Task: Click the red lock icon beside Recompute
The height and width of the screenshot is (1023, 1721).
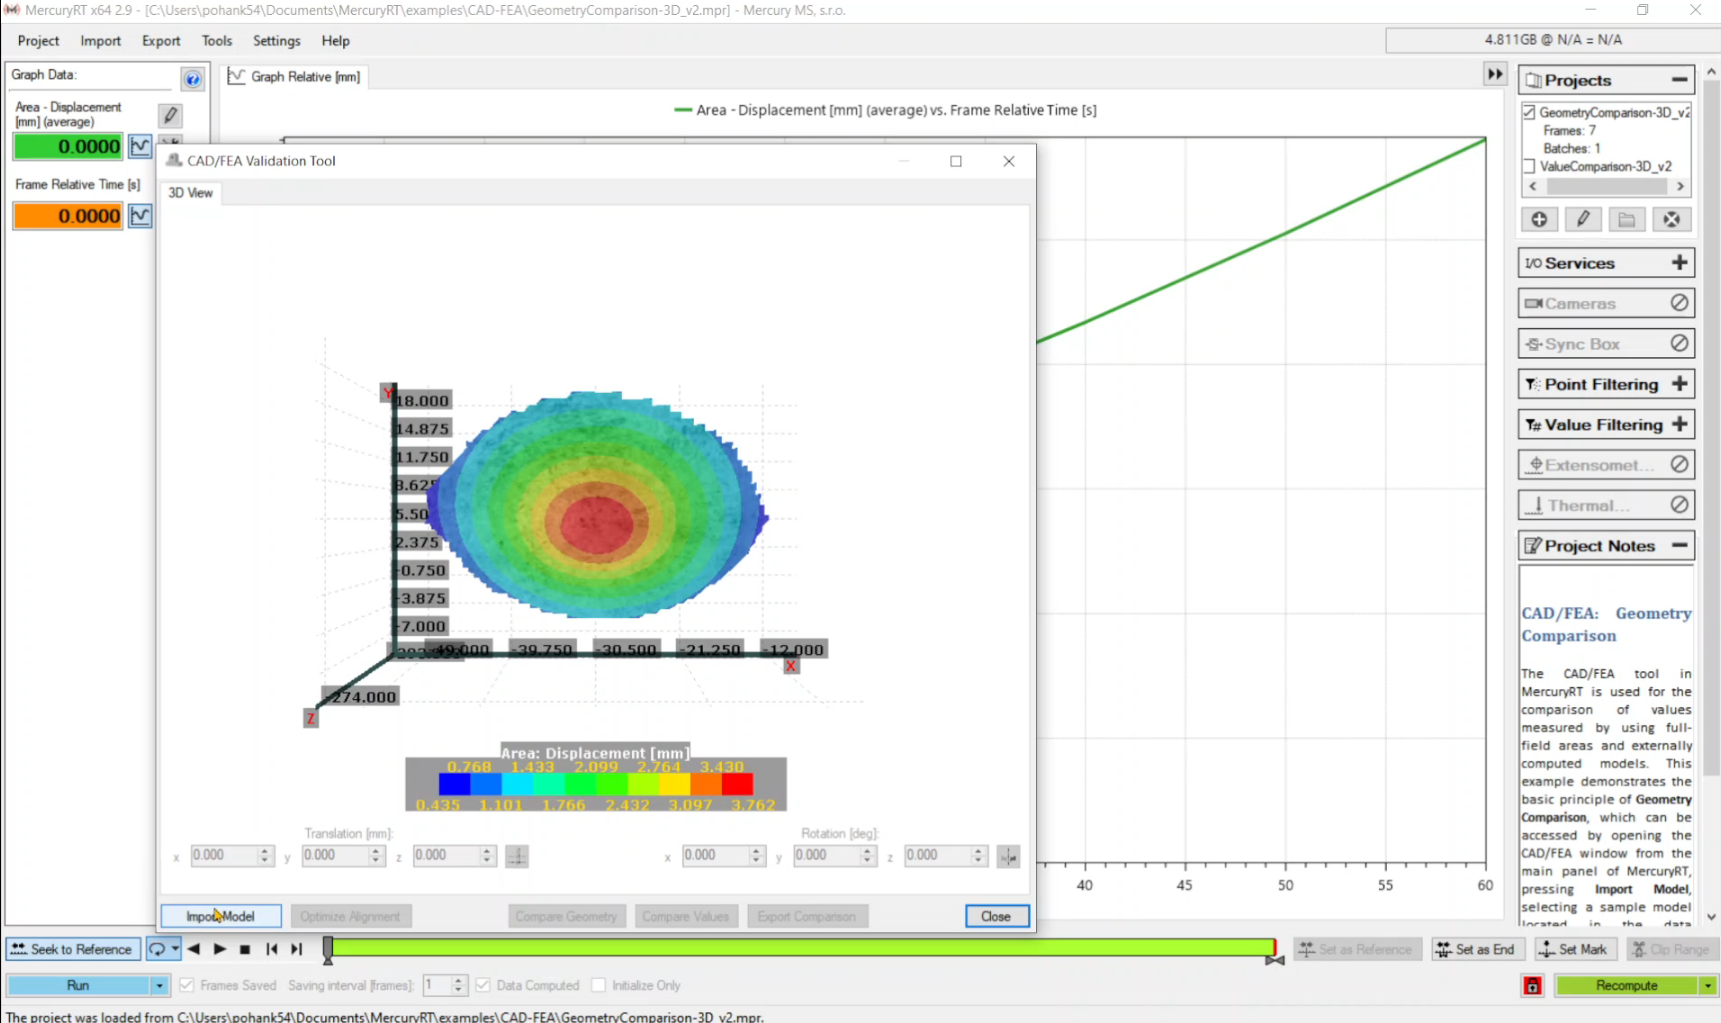Action: (1532, 986)
